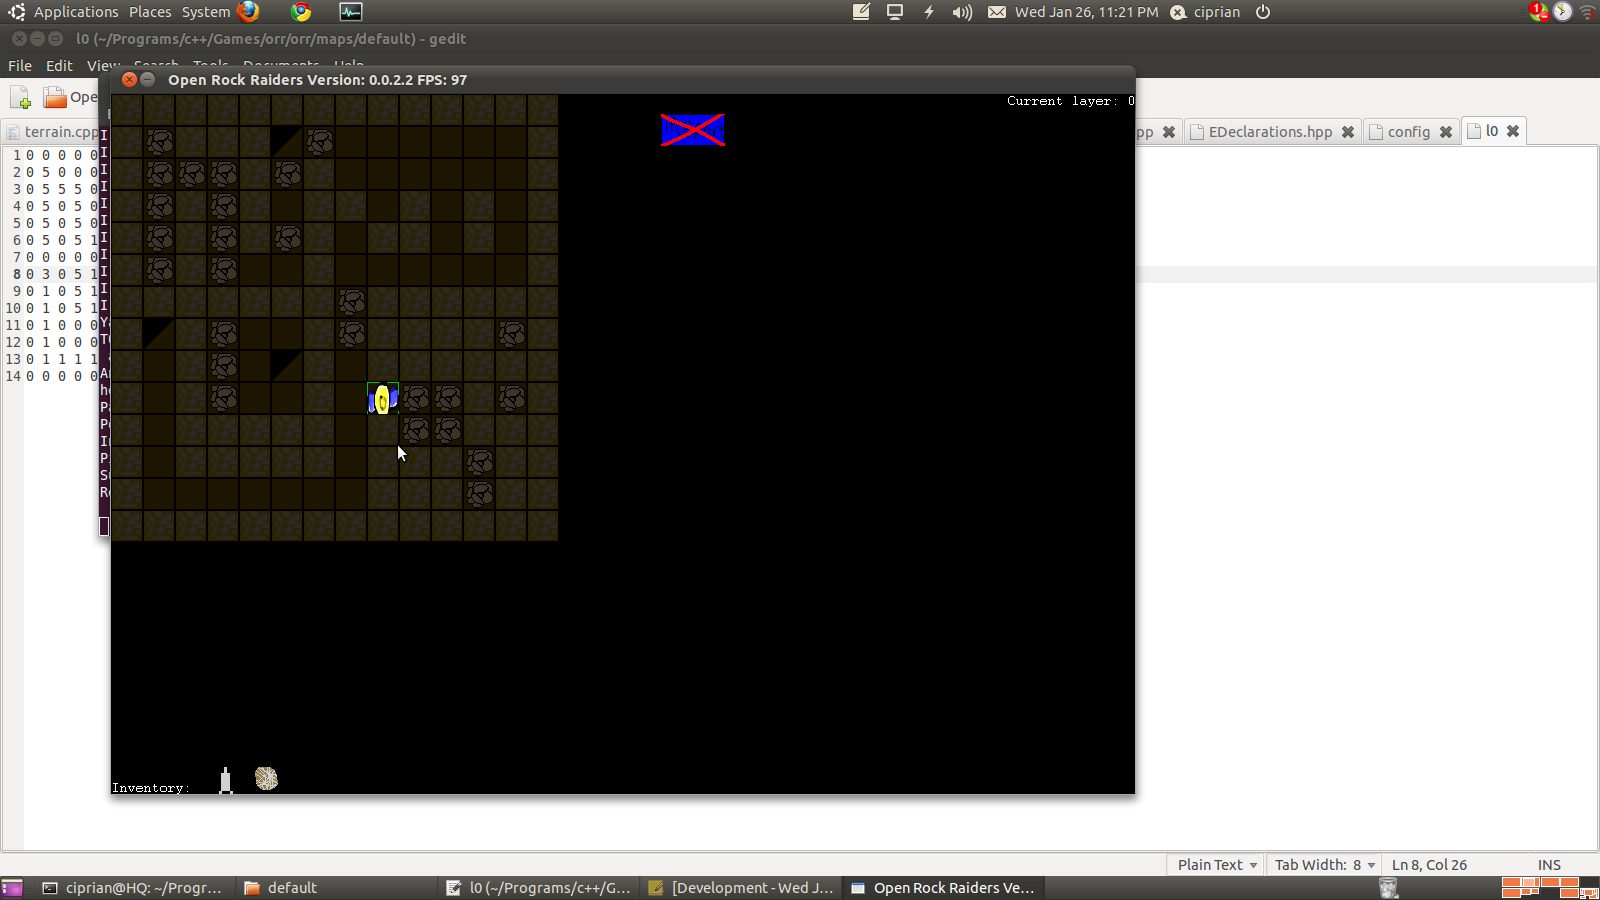Screen dimensions: 1600x900
Task: Click the gedit window title bar
Action: [x=800, y=39]
